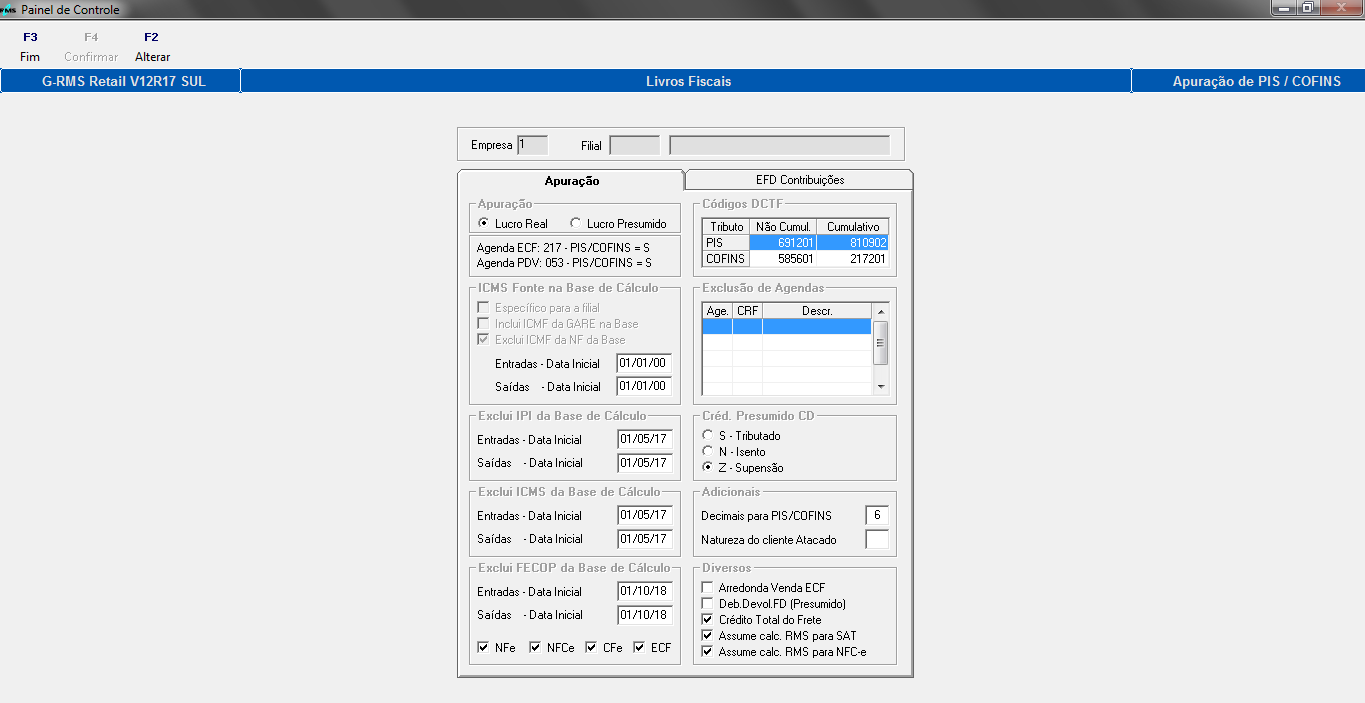
Task: Click CRF column header in Exclusão de Agendas
Action: pyautogui.click(x=747, y=311)
